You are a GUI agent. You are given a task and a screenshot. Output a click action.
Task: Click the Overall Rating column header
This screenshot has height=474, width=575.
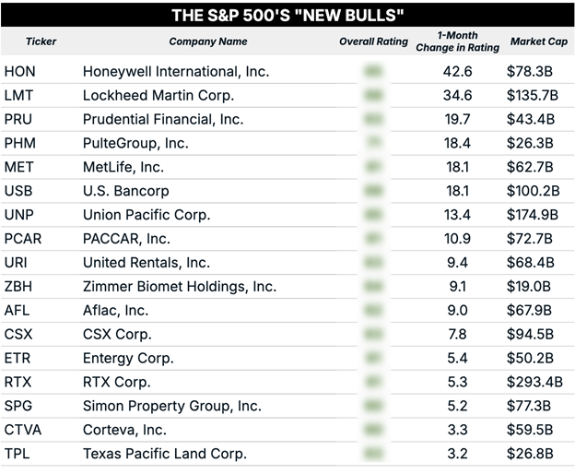pos(373,41)
